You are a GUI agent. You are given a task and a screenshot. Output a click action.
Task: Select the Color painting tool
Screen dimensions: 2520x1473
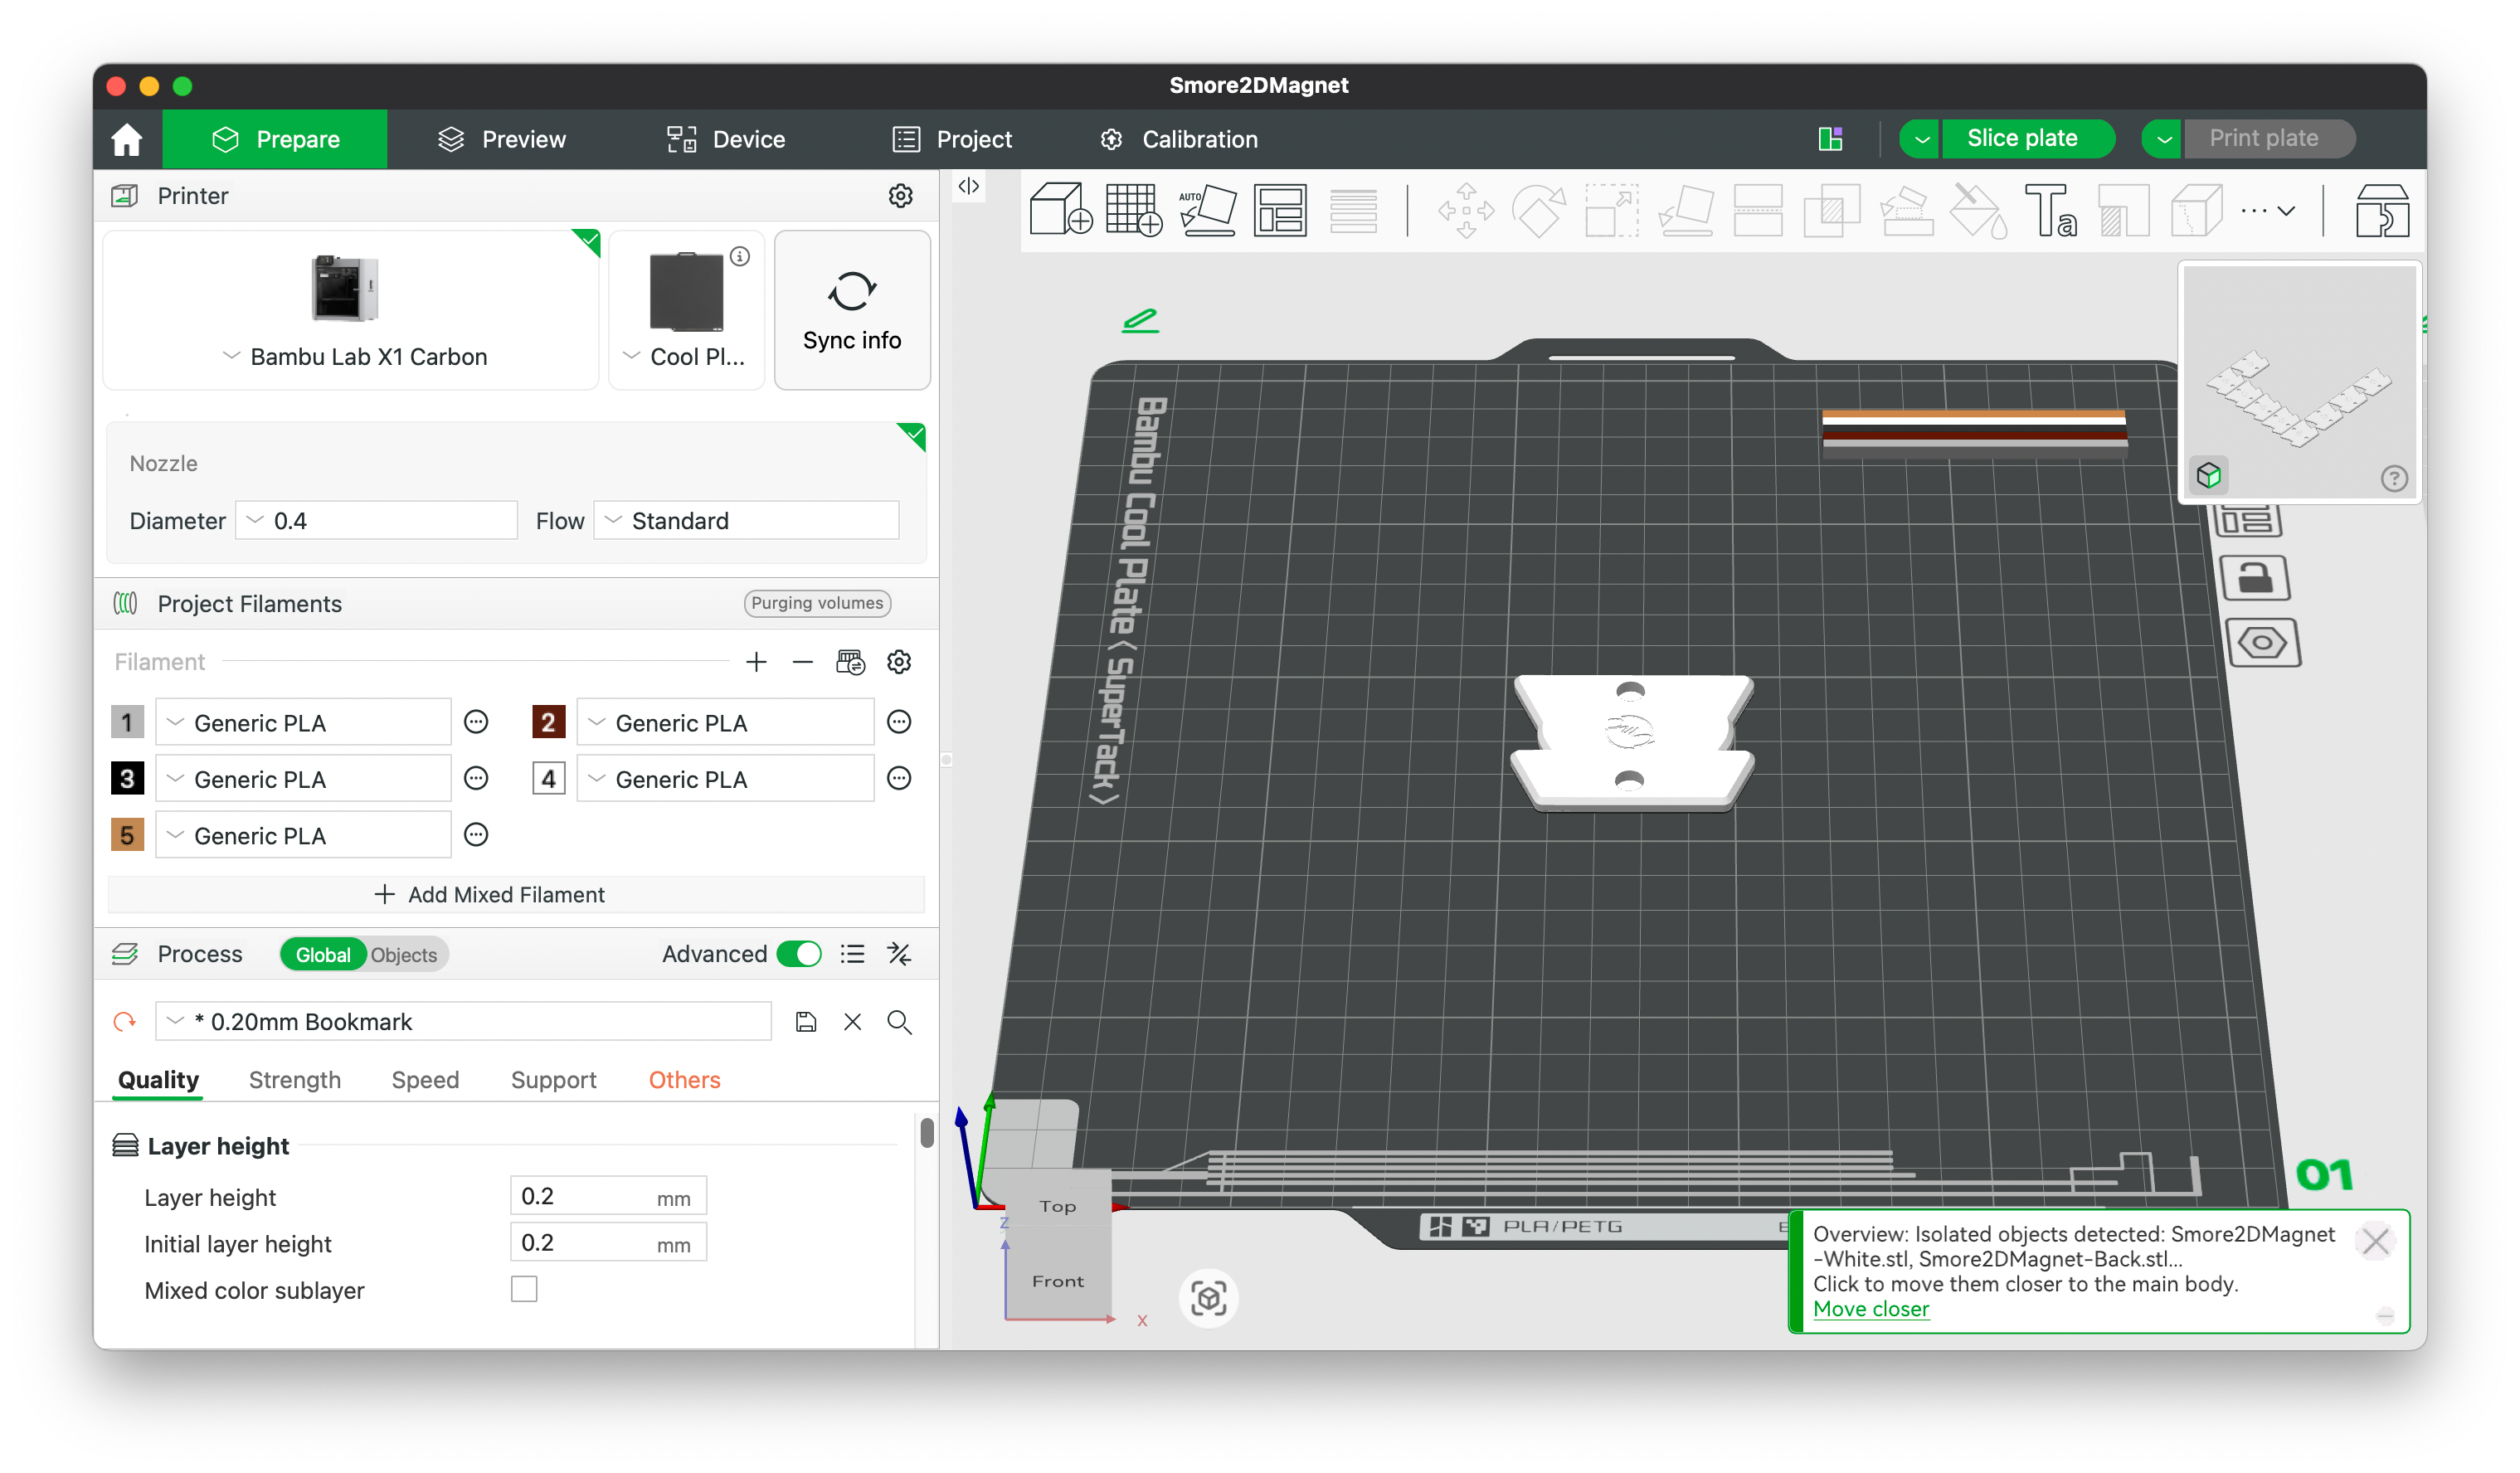[x=1978, y=210]
